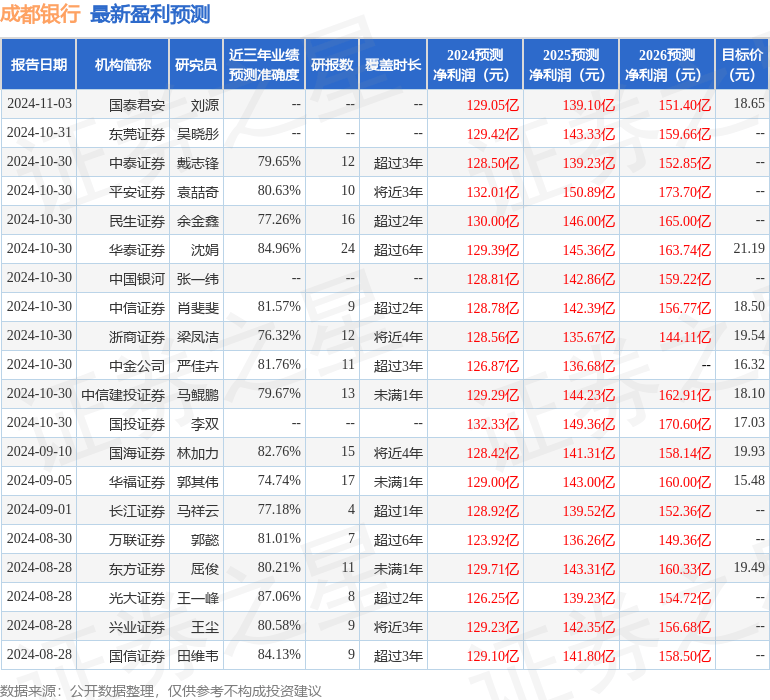770x700 pixels.
Task: Click the 覆盖时长 column header
Action: (393, 64)
